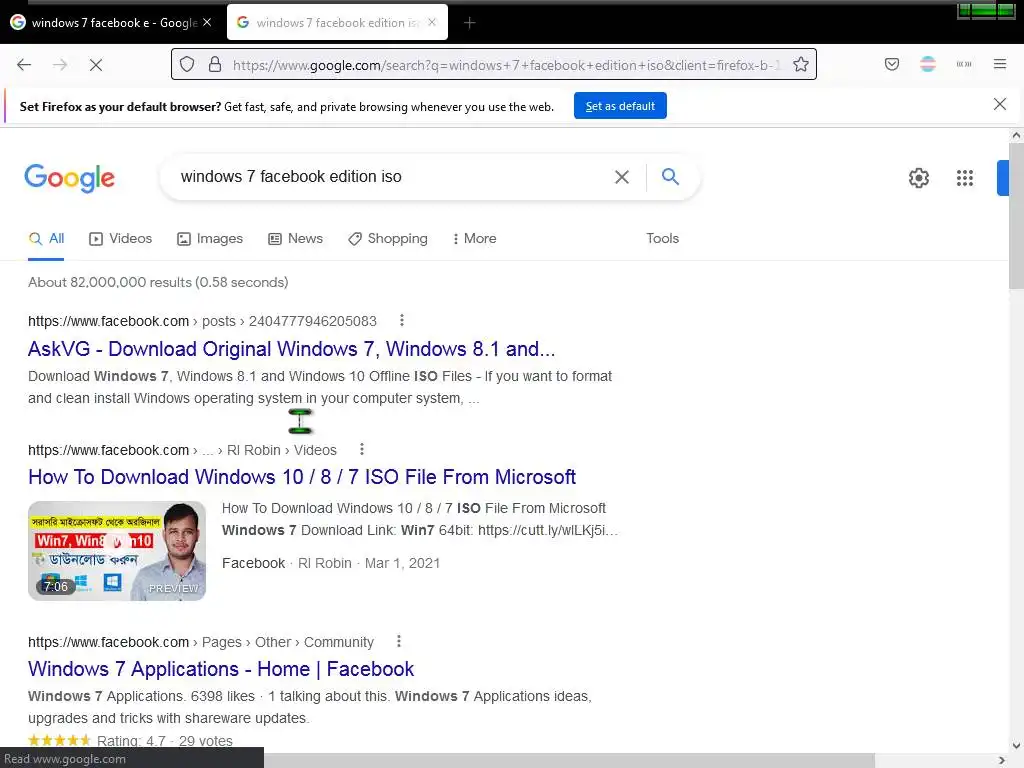Bookmark this page with the star
This screenshot has height=768, width=1024.
coord(801,64)
